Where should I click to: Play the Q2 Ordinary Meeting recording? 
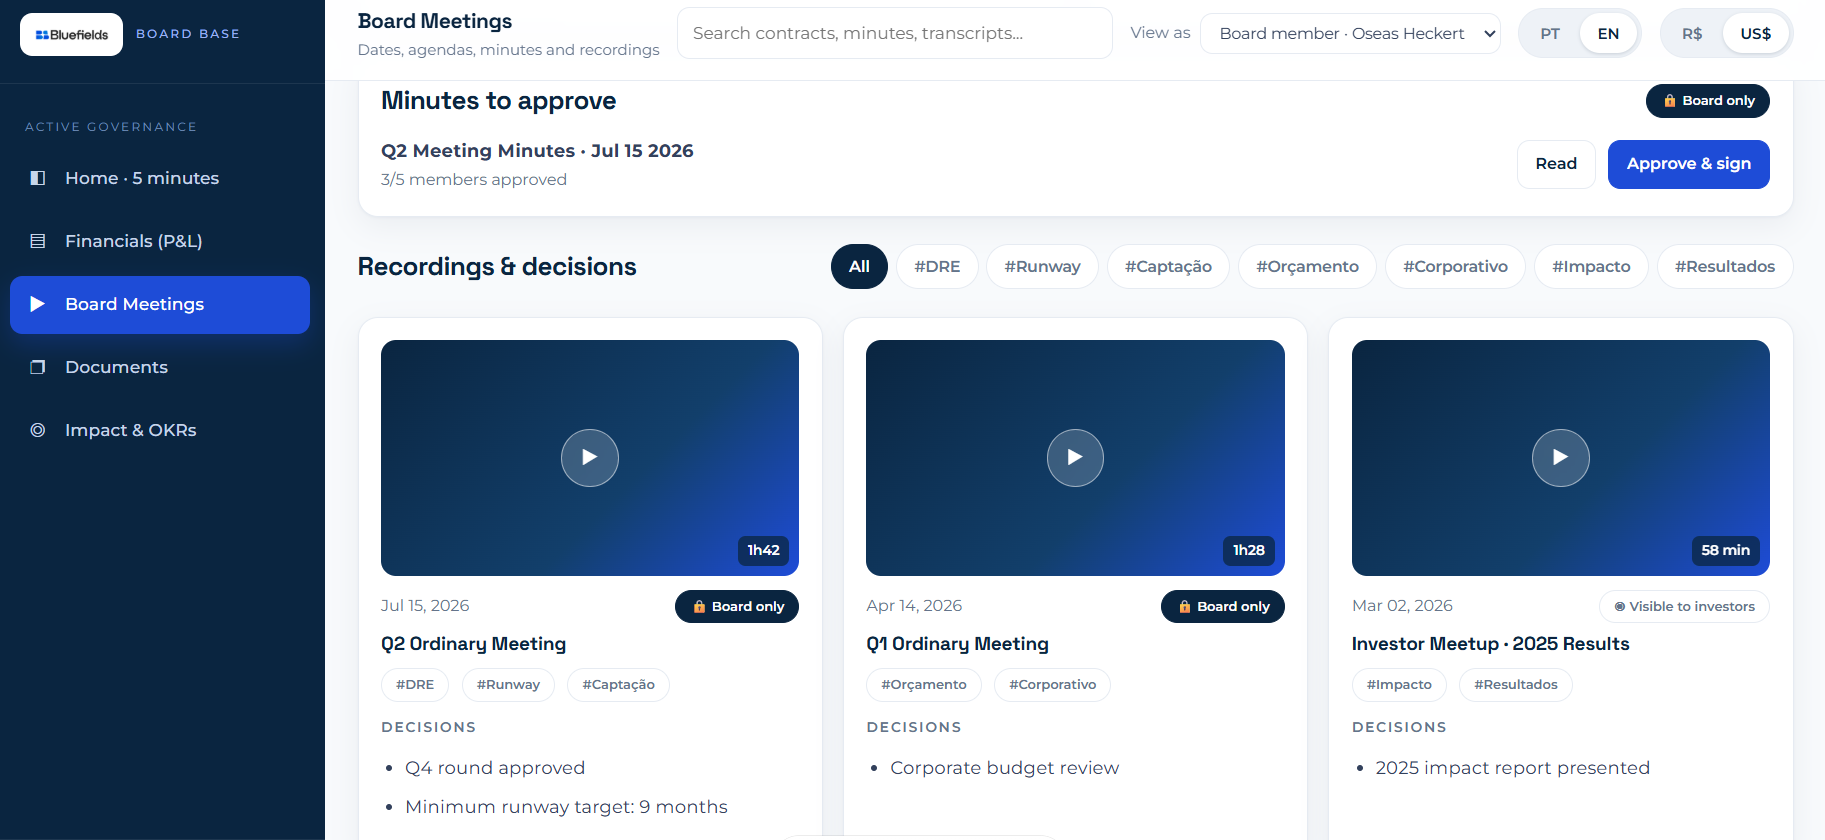(x=590, y=458)
